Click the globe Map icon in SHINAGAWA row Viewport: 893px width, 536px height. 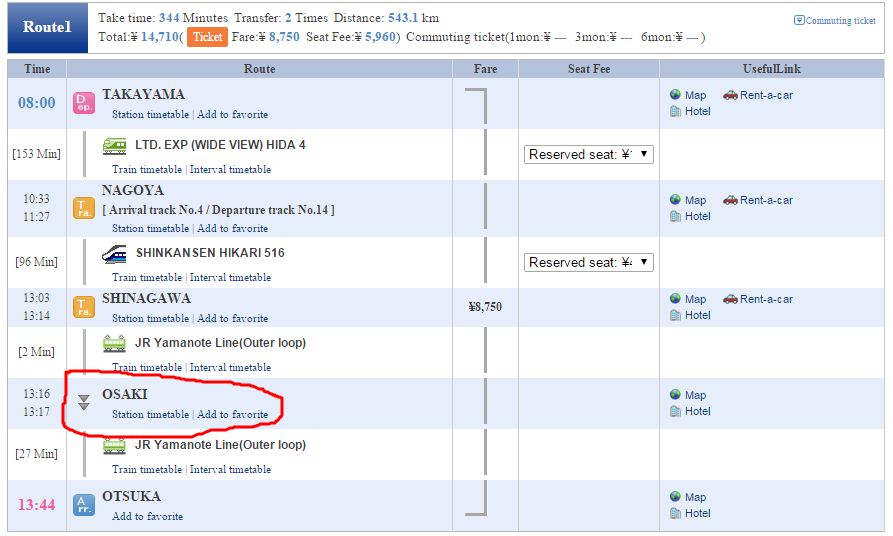coord(675,298)
